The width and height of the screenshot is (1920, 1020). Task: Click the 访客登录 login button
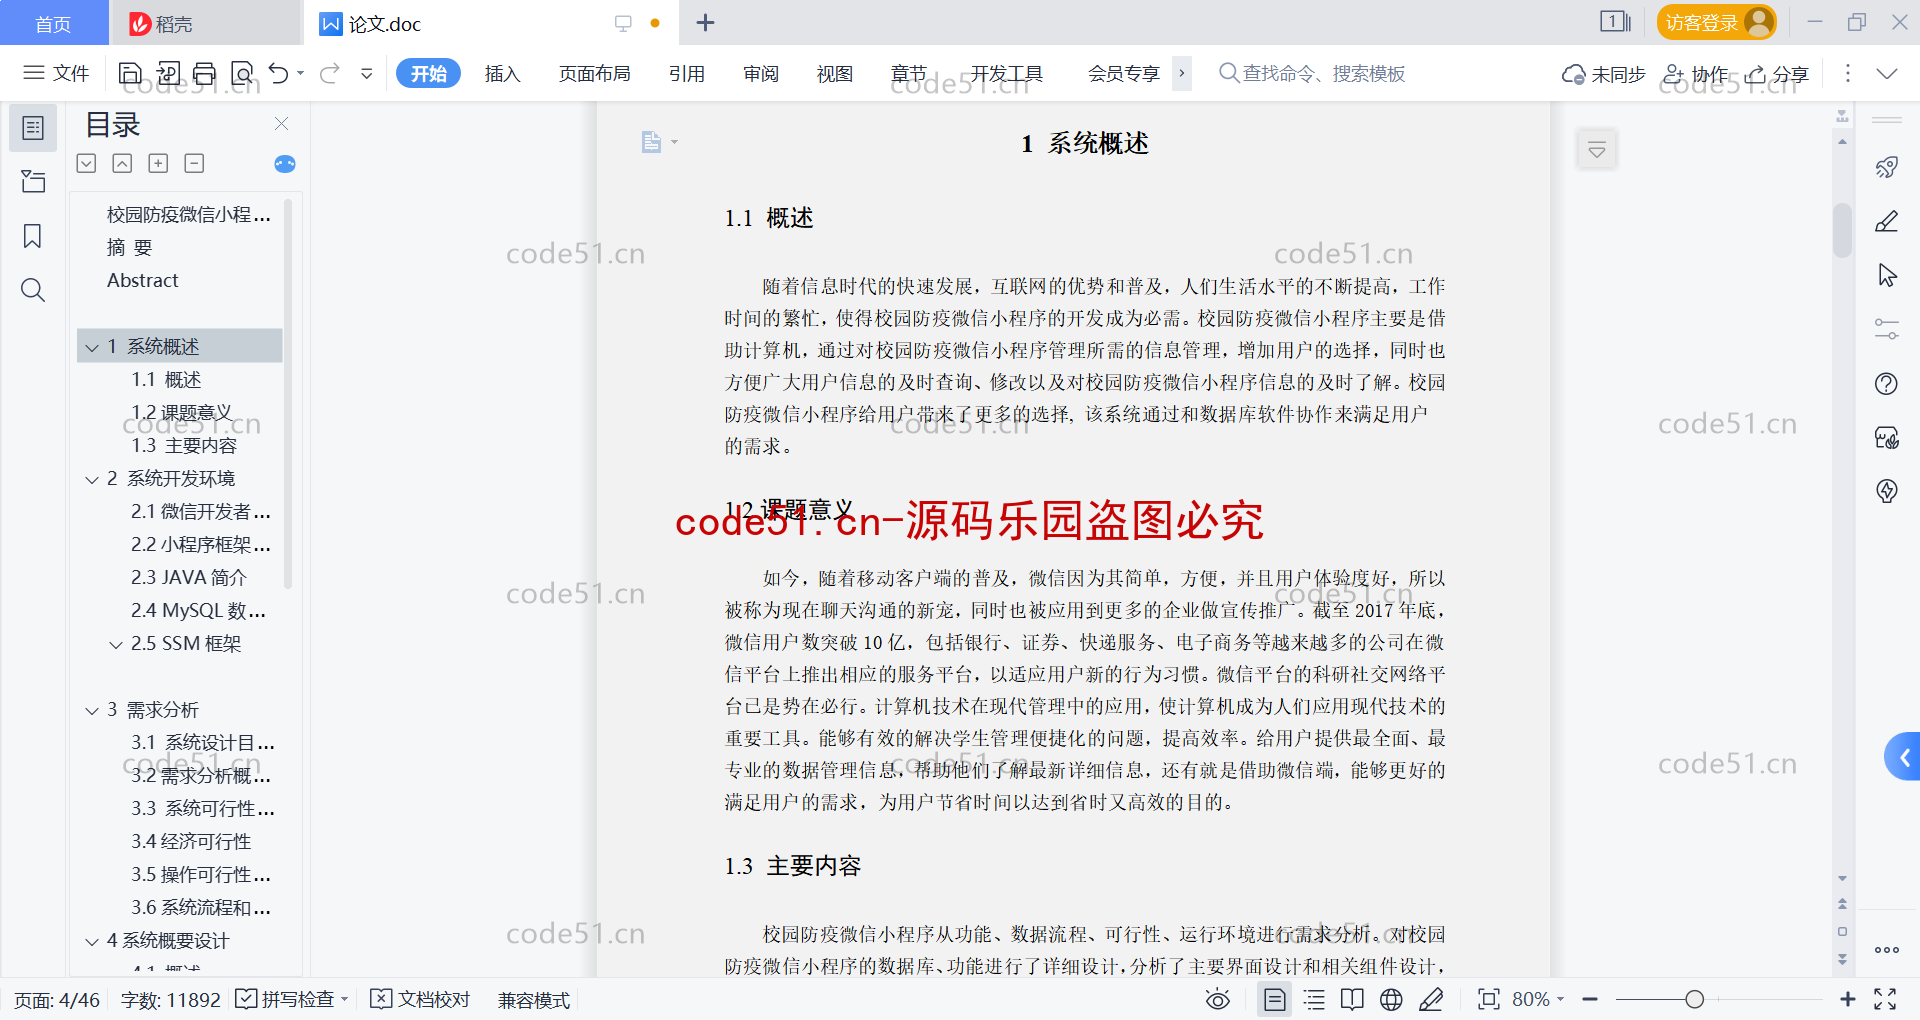1716,22
